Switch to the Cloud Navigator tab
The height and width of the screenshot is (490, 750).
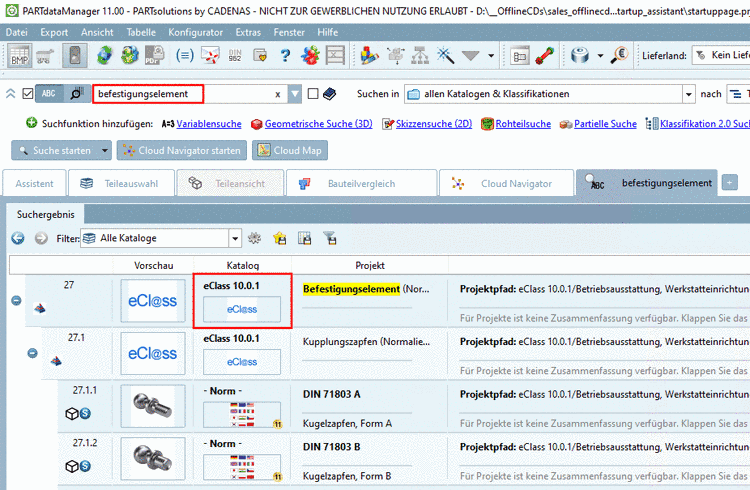(507, 183)
